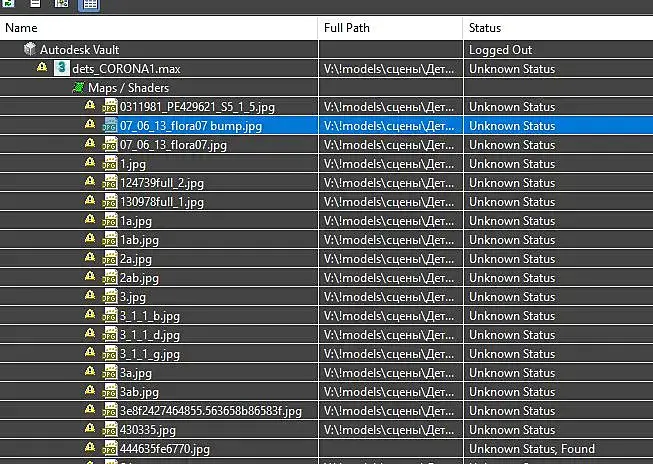Viewport: 653px width, 464px height.
Task: Click the warning icon beside 3_1_1_d.jpg
Action: click(x=90, y=333)
